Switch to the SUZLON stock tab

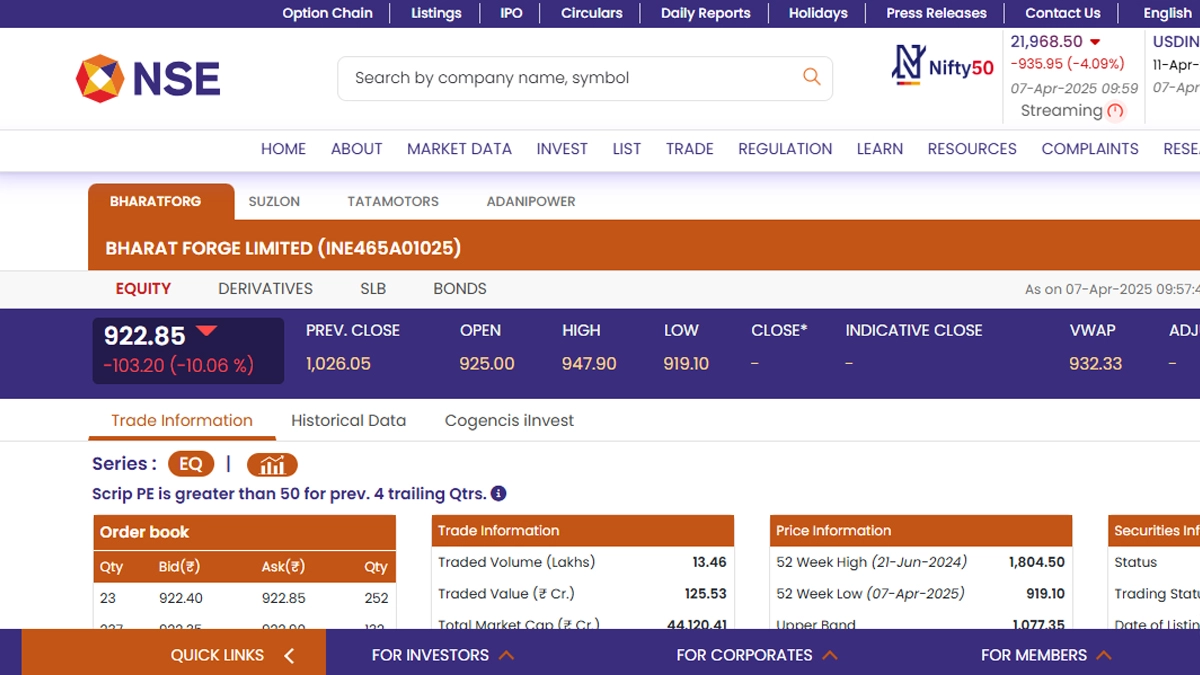point(274,201)
